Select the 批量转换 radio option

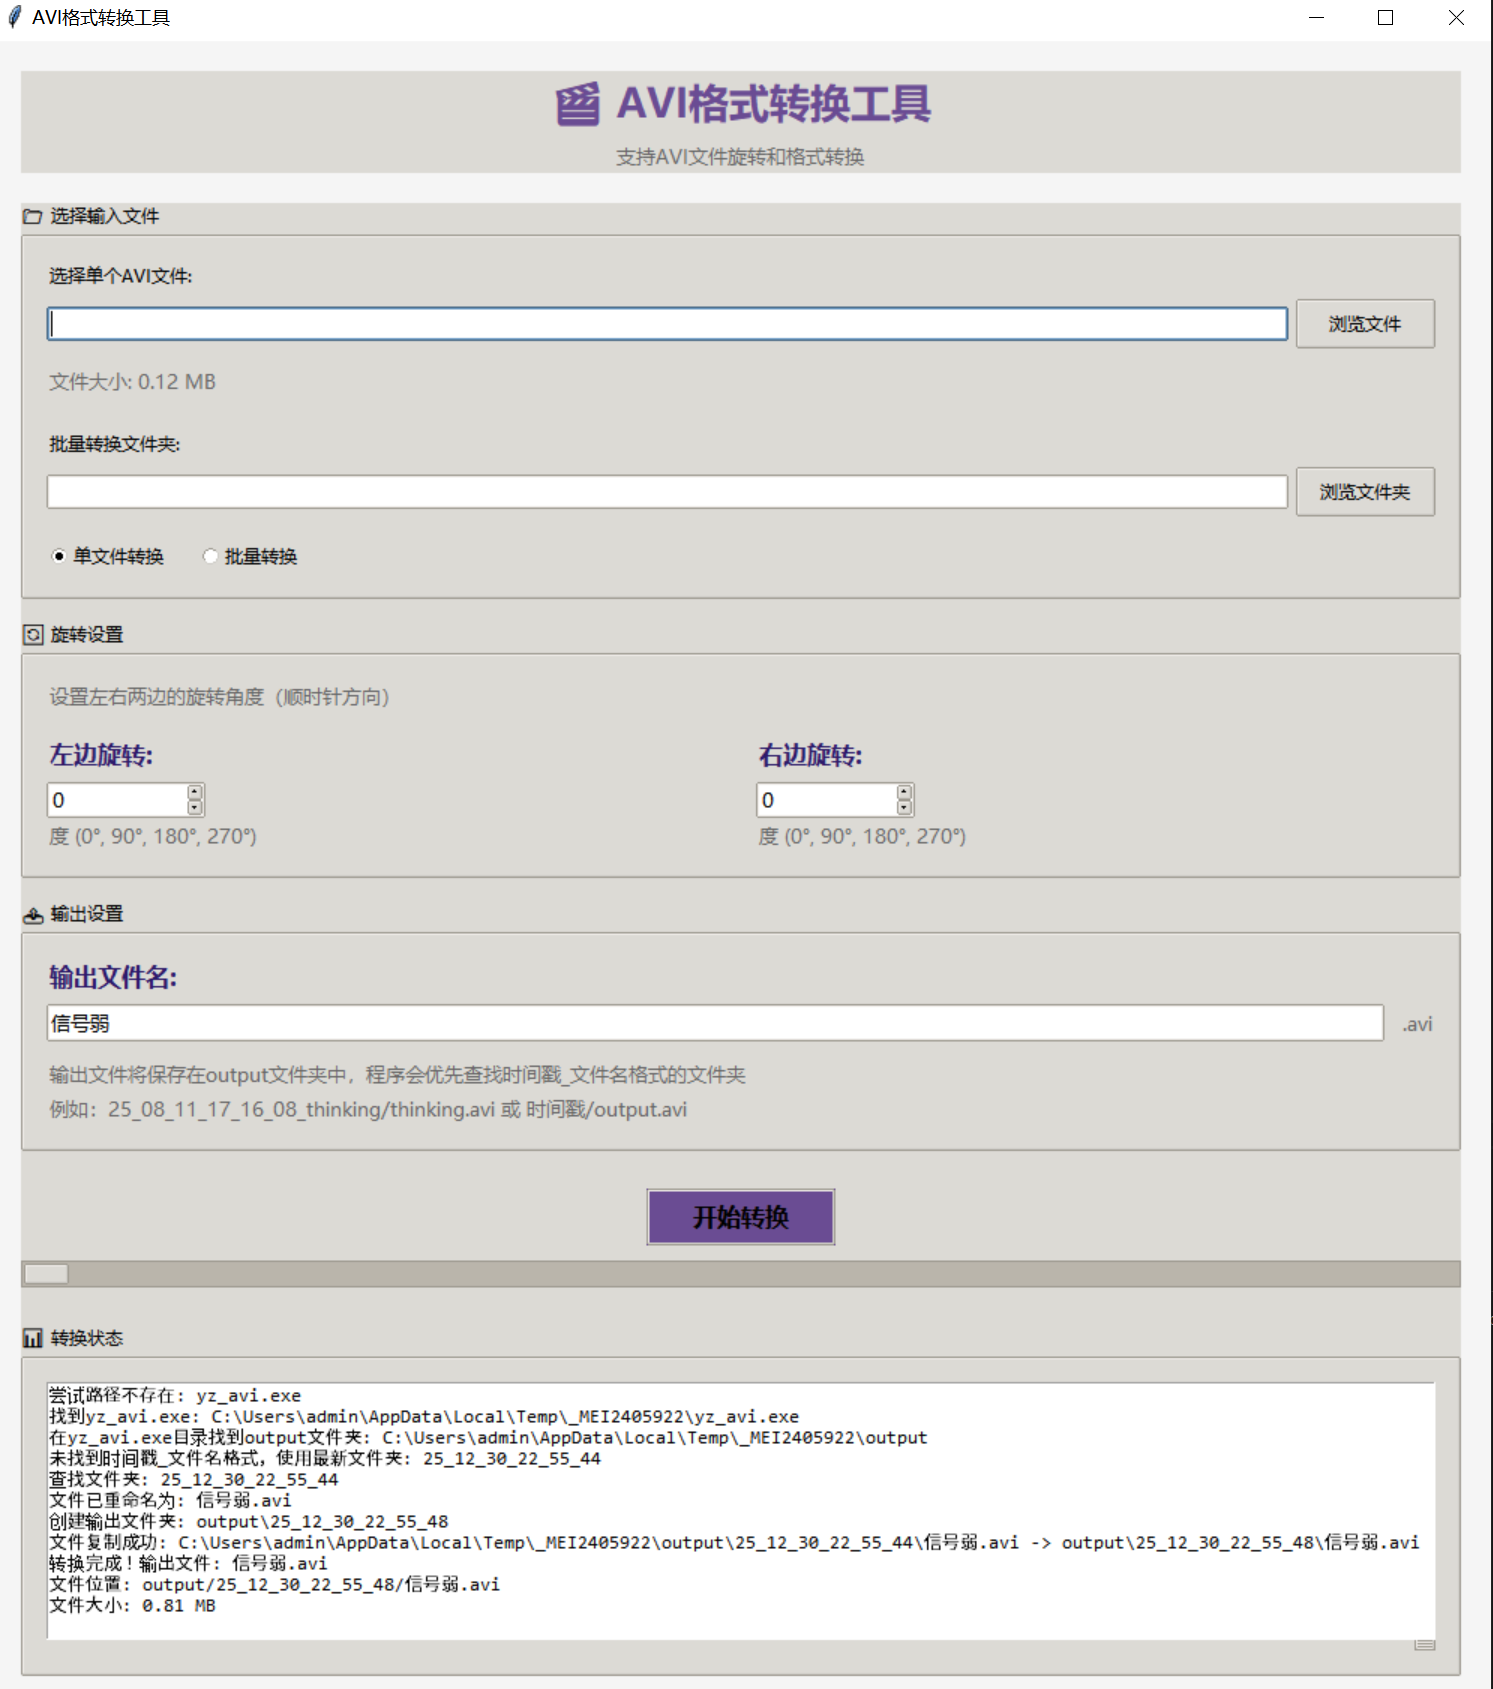point(210,557)
